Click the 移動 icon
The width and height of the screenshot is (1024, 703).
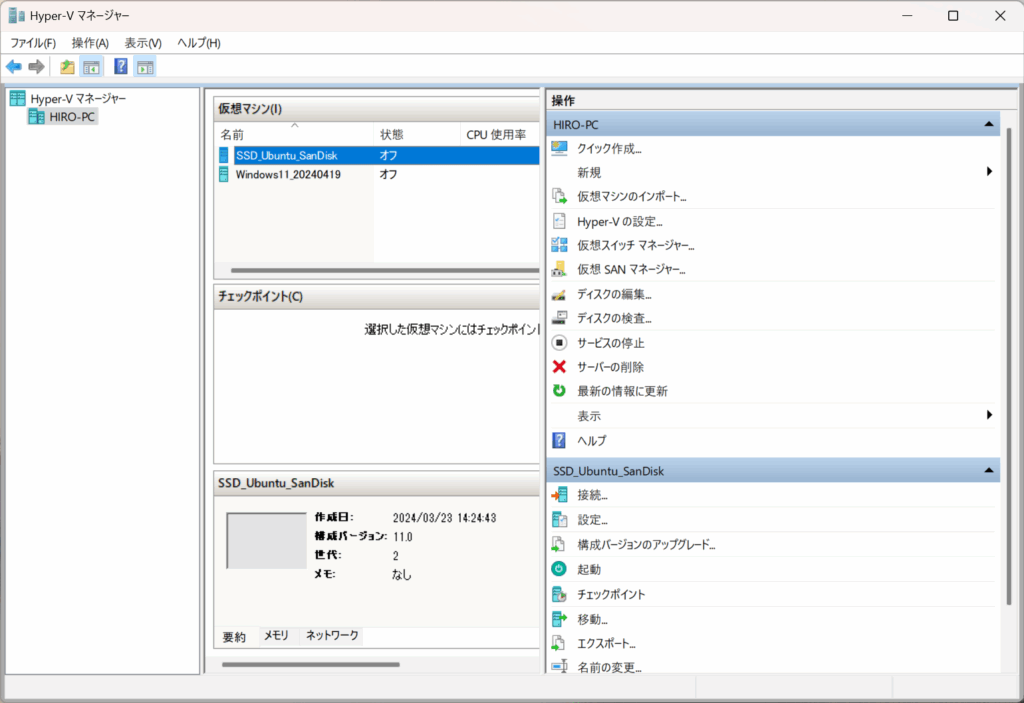pos(560,619)
